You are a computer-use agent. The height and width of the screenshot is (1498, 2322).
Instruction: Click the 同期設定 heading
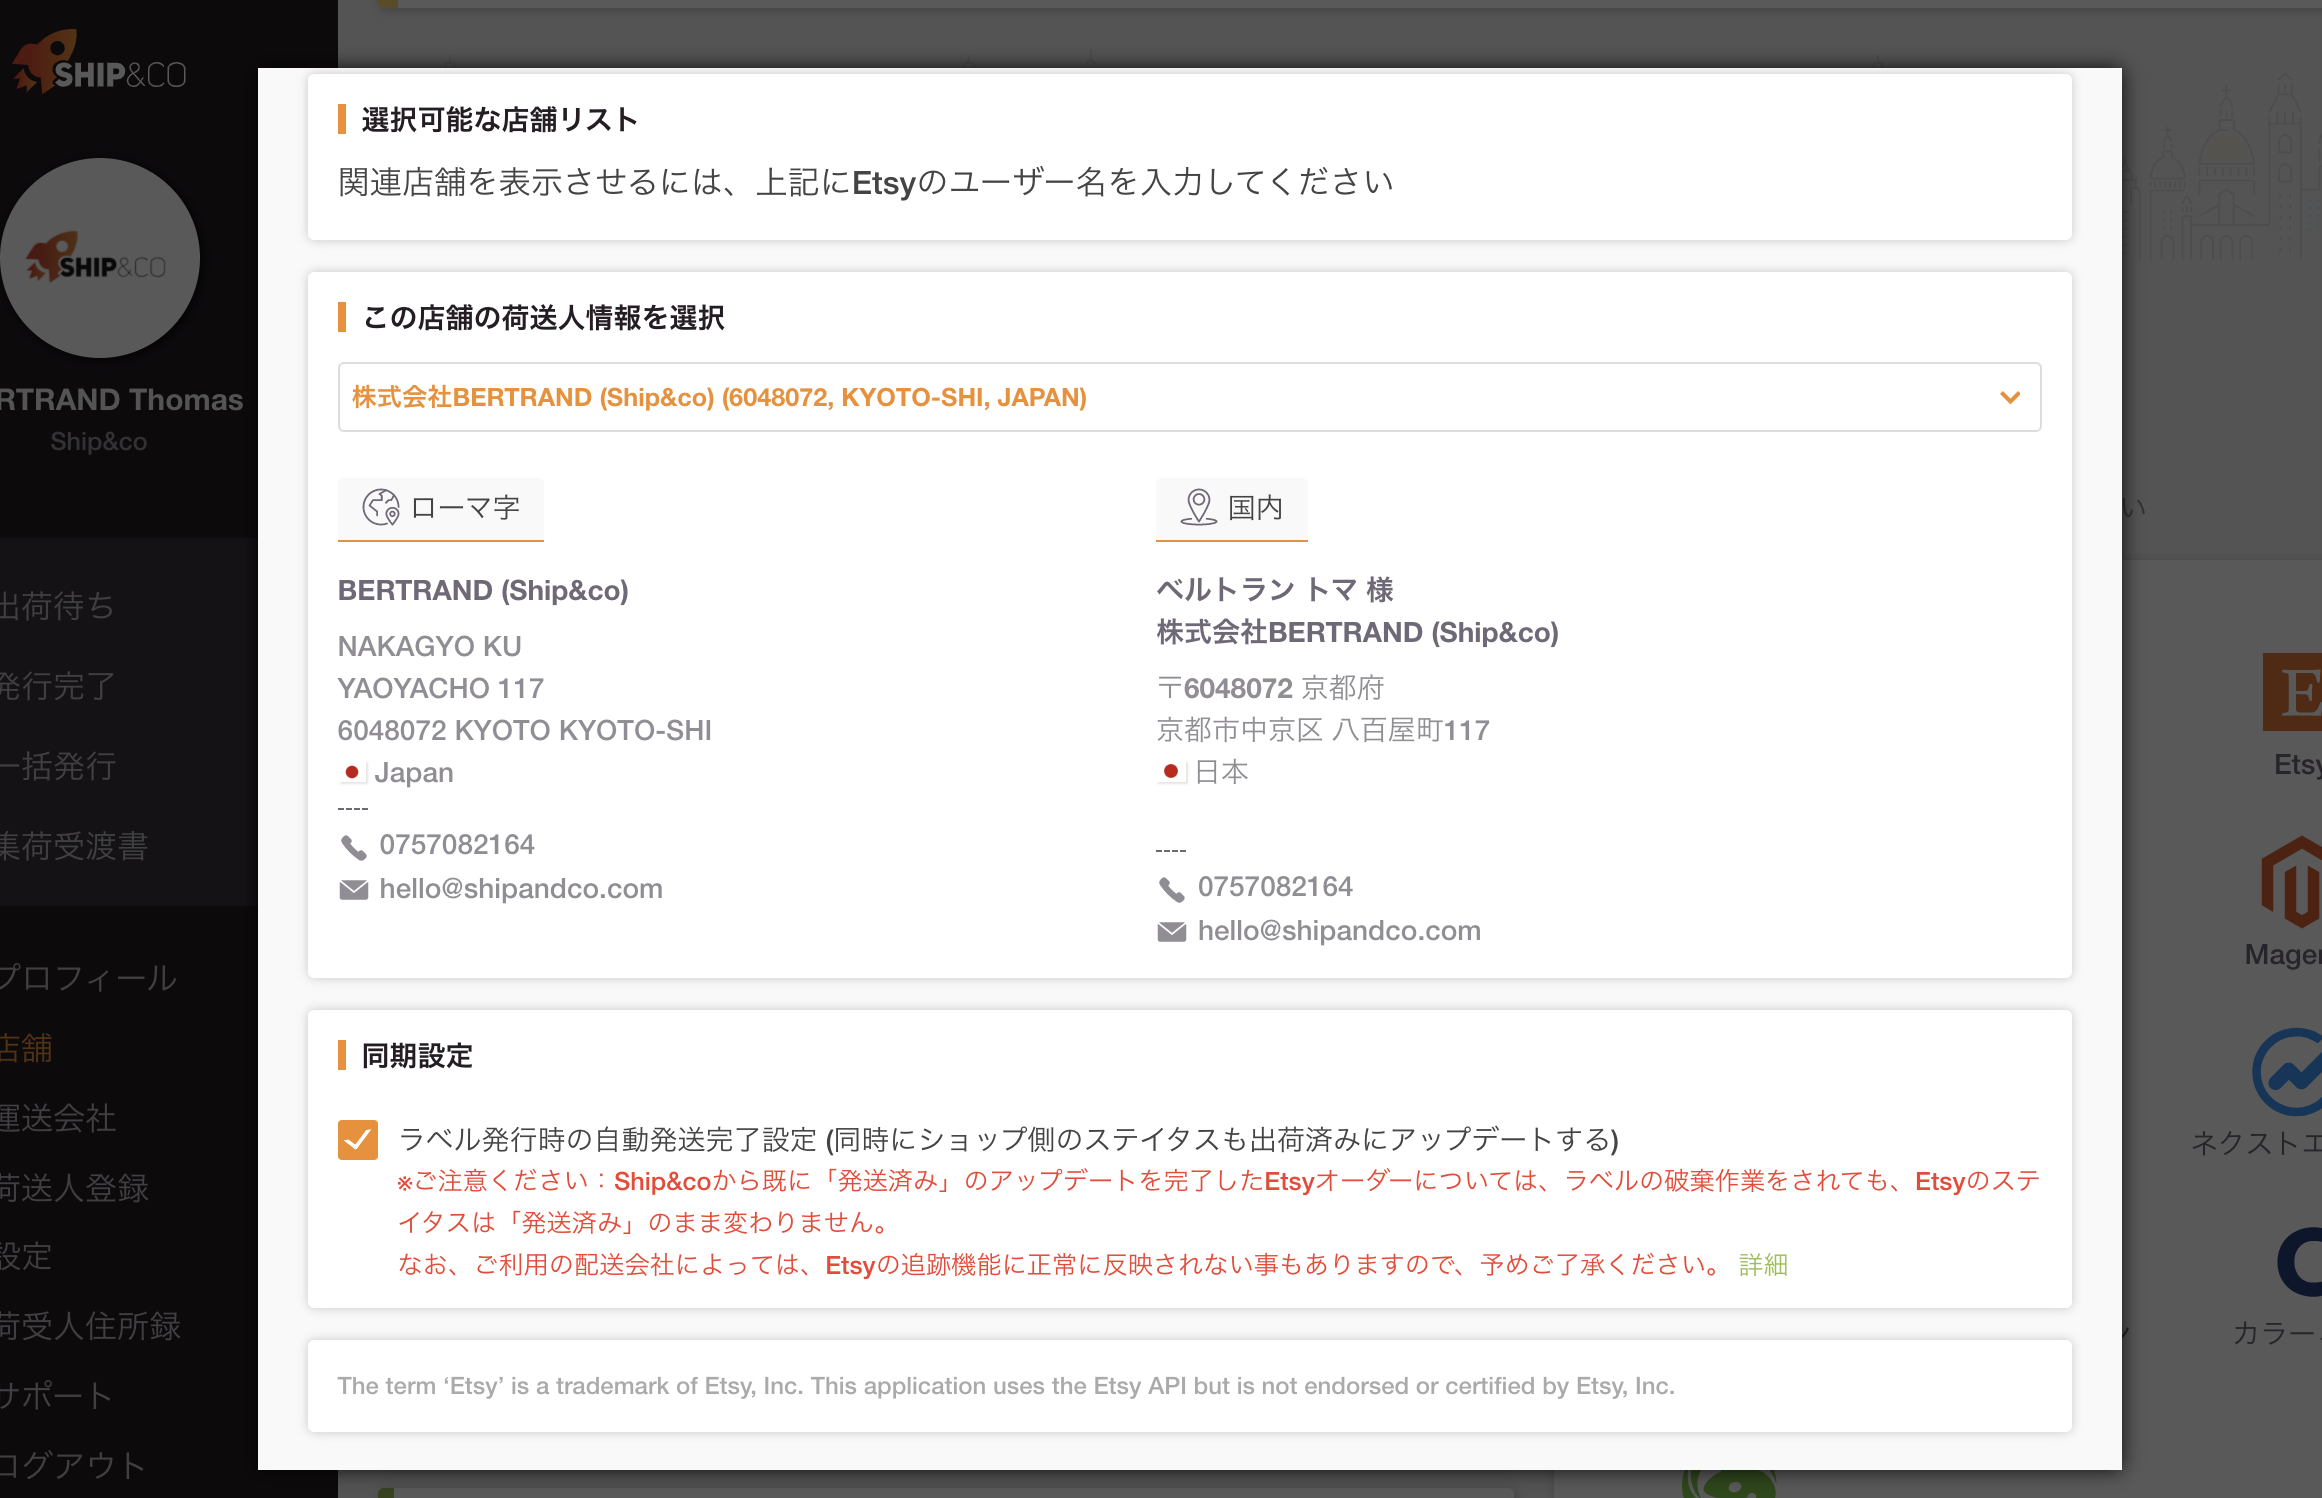pyautogui.click(x=417, y=1056)
